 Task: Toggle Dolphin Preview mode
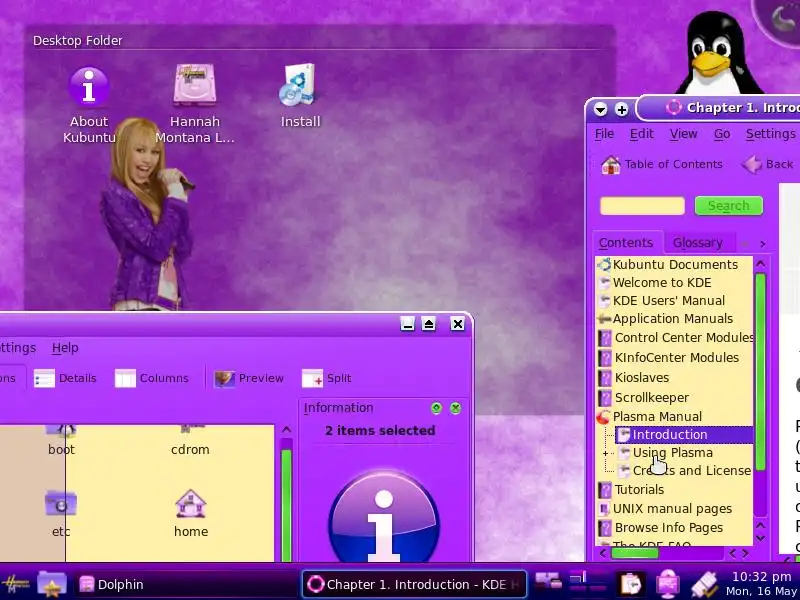249,378
